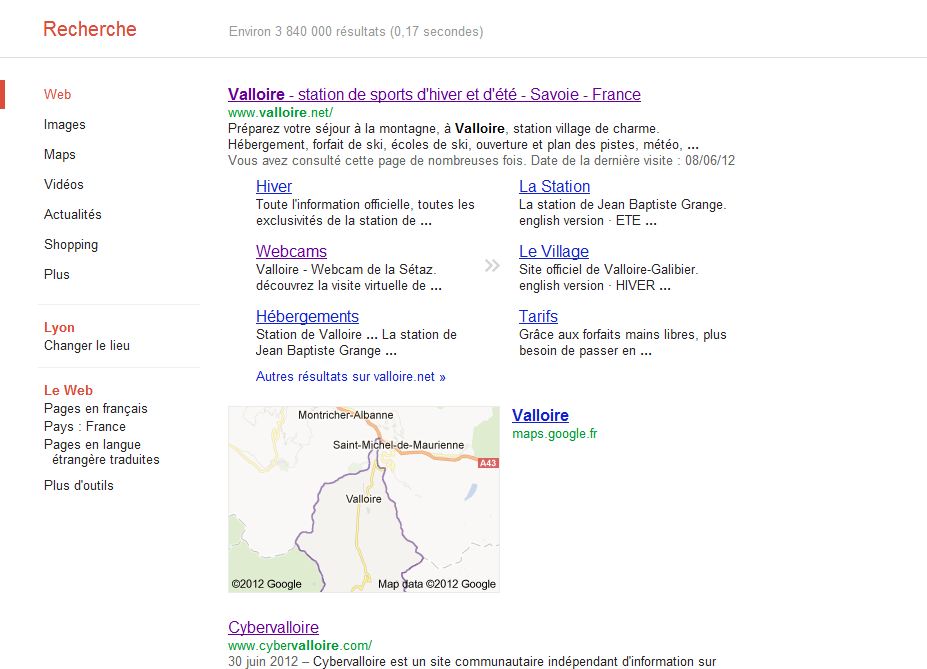Select Le Web filter
Viewport: 927px width, 669px height.
pyautogui.click(x=68, y=391)
